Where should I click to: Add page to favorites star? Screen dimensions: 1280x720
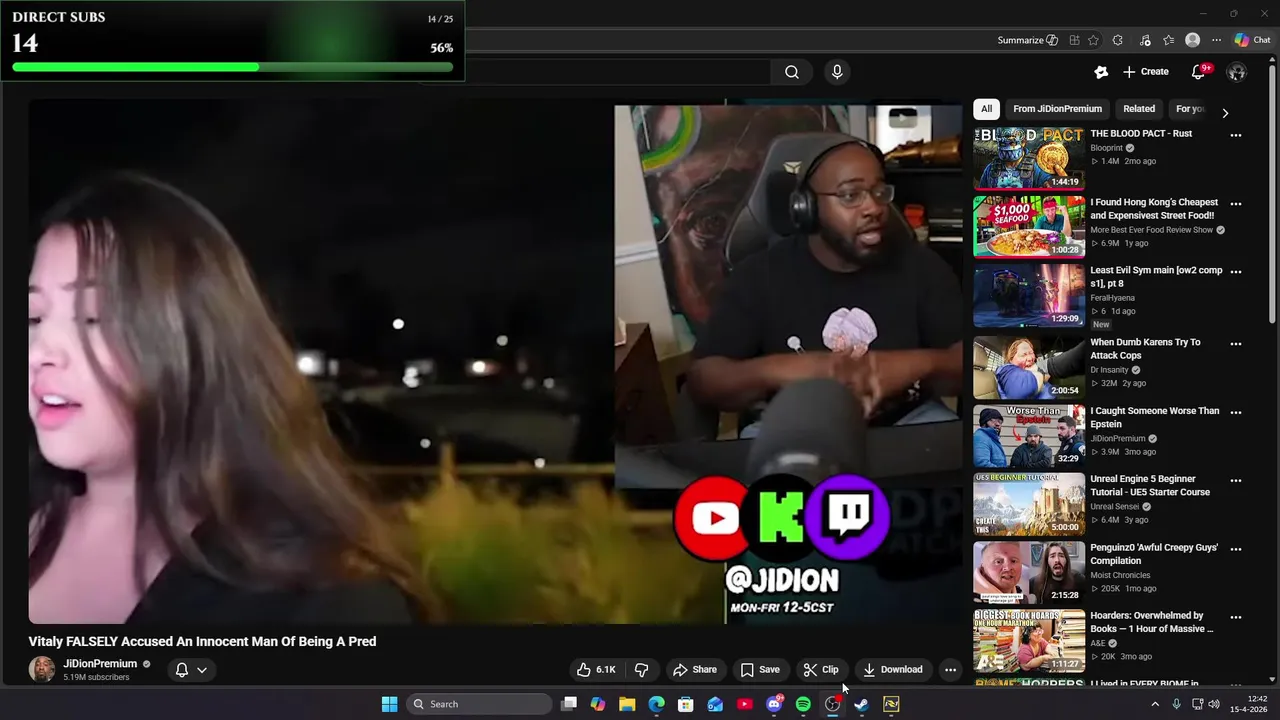point(1093,40)
